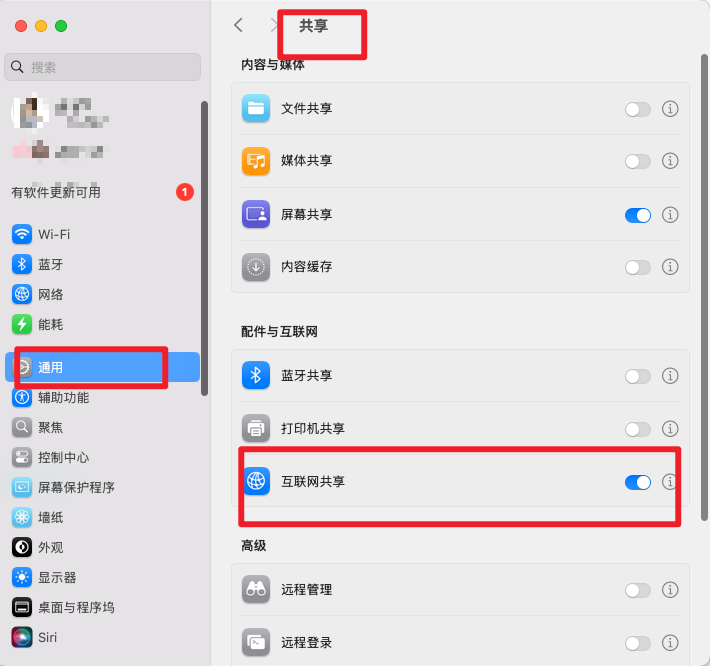The image size is (710, 666).
Task: Click the 屏幕共享 screen icon
Action: (256, 214)
